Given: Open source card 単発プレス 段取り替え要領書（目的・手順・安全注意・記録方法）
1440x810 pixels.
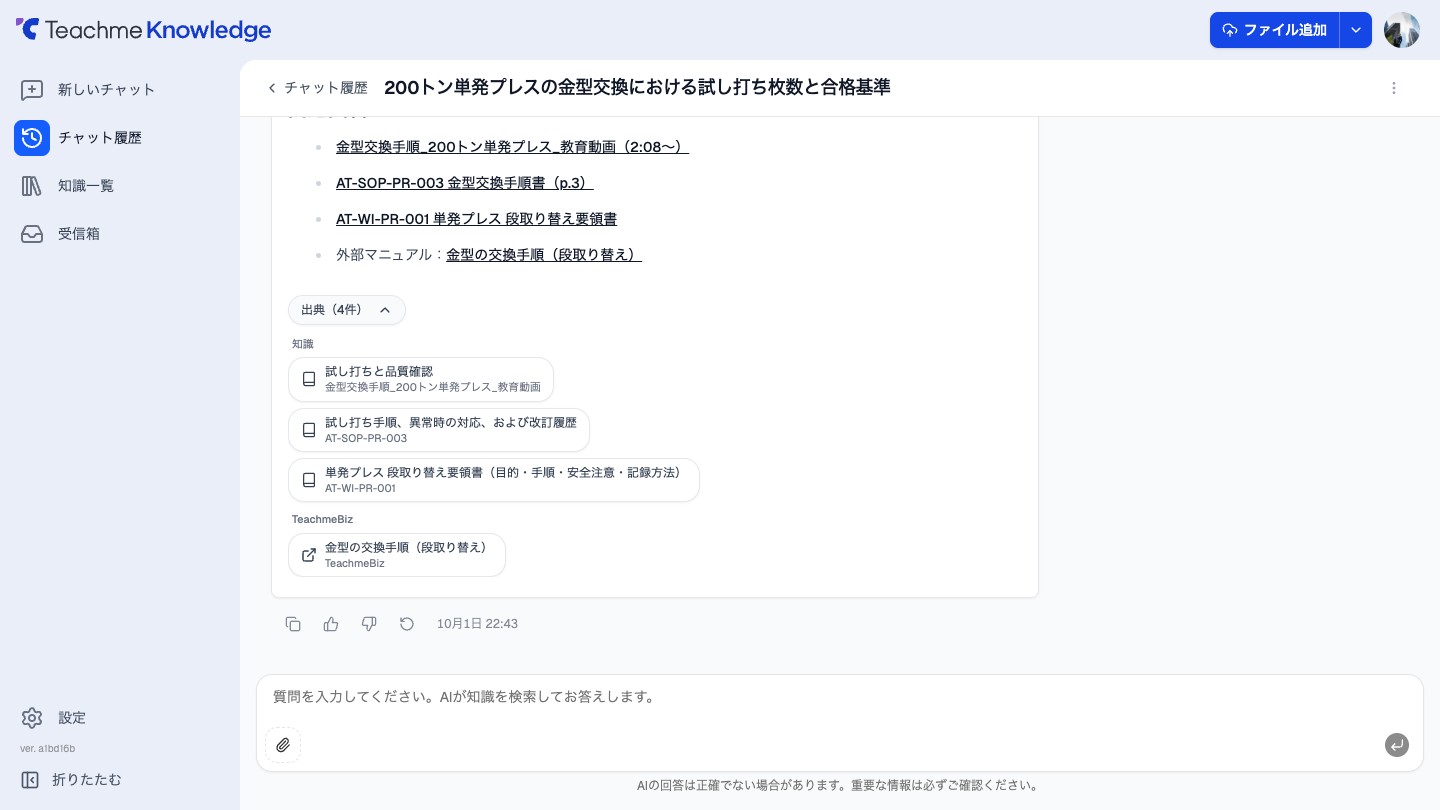Looking at the screenshot, I should click(494, 480).
